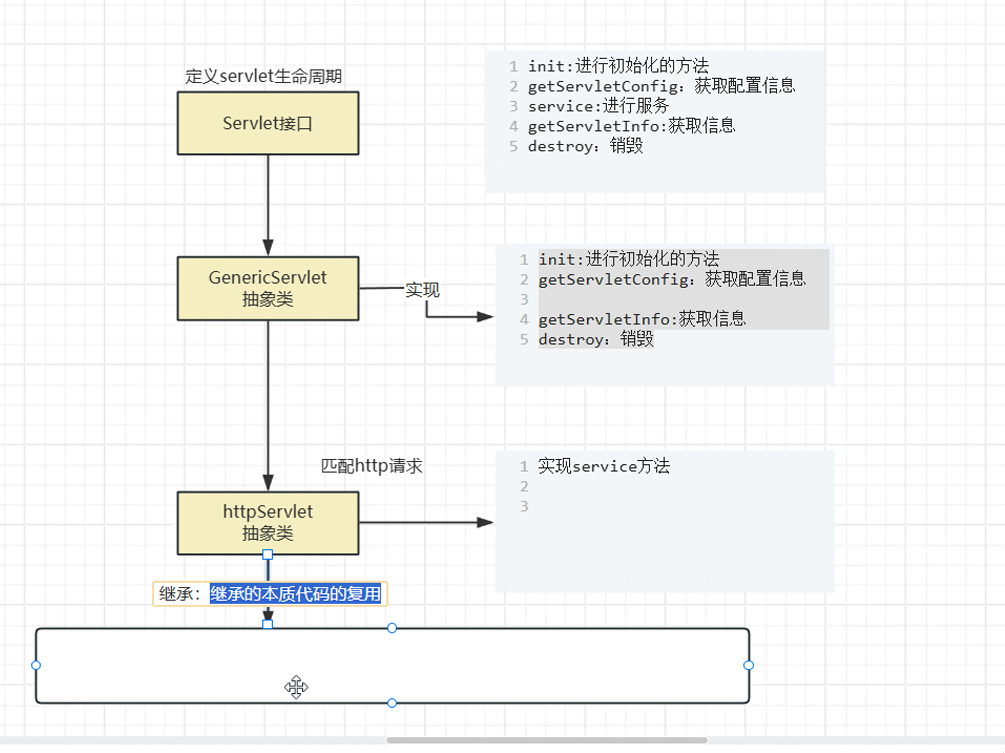Click 'getServletInfo:获取信息' in the top code block
This screenshot has height=753, width=1005.
coord(631,126)
